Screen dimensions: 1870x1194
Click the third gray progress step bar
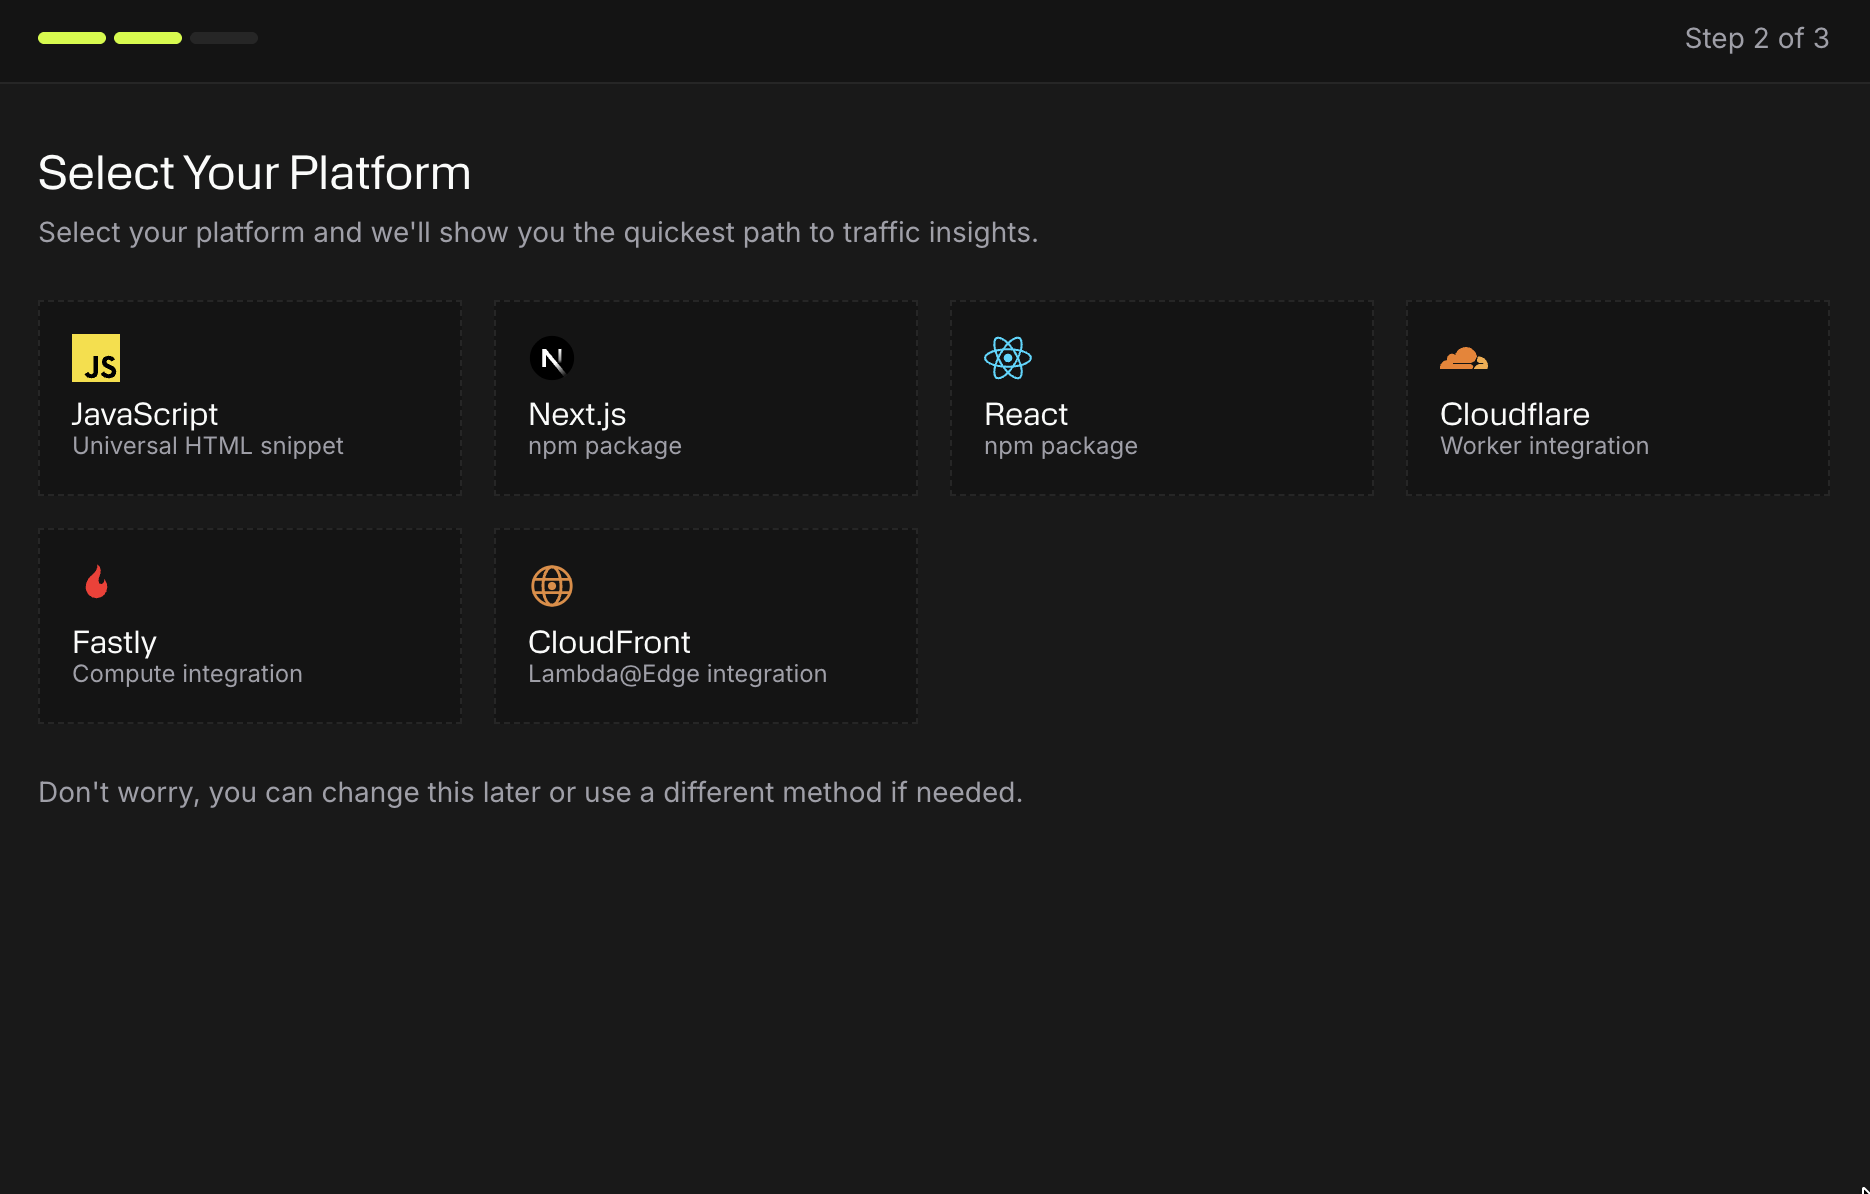point(224,38)
